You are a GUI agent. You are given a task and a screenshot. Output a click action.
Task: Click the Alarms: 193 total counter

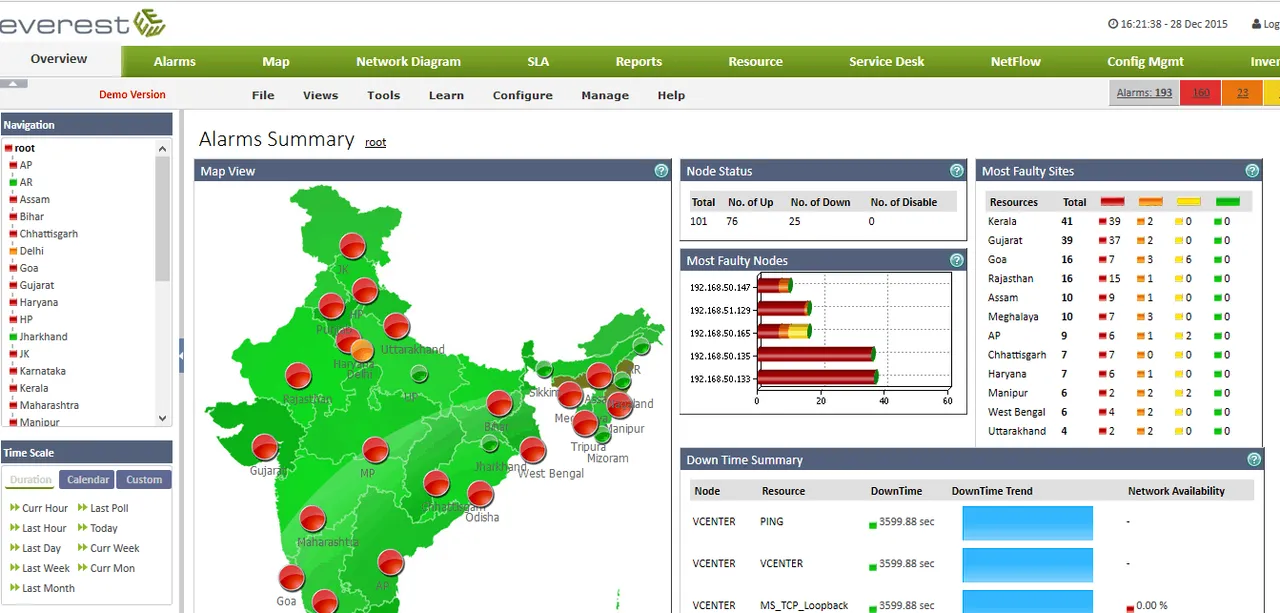point(1144,93)
